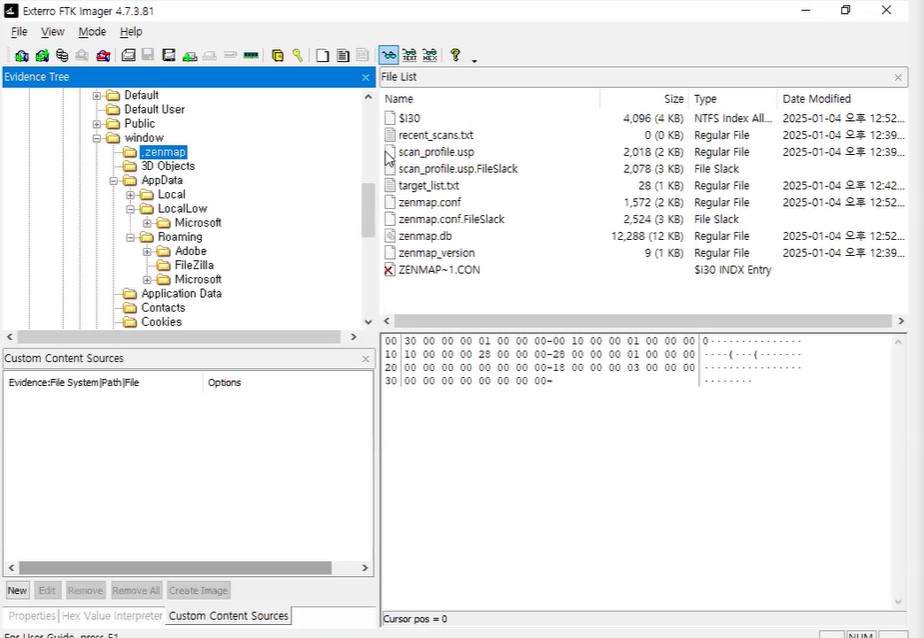This screenshot has height=638, width=924.
Task: Switch viewer to TEXT mode glasses icon
Action: tap(410, 55)
